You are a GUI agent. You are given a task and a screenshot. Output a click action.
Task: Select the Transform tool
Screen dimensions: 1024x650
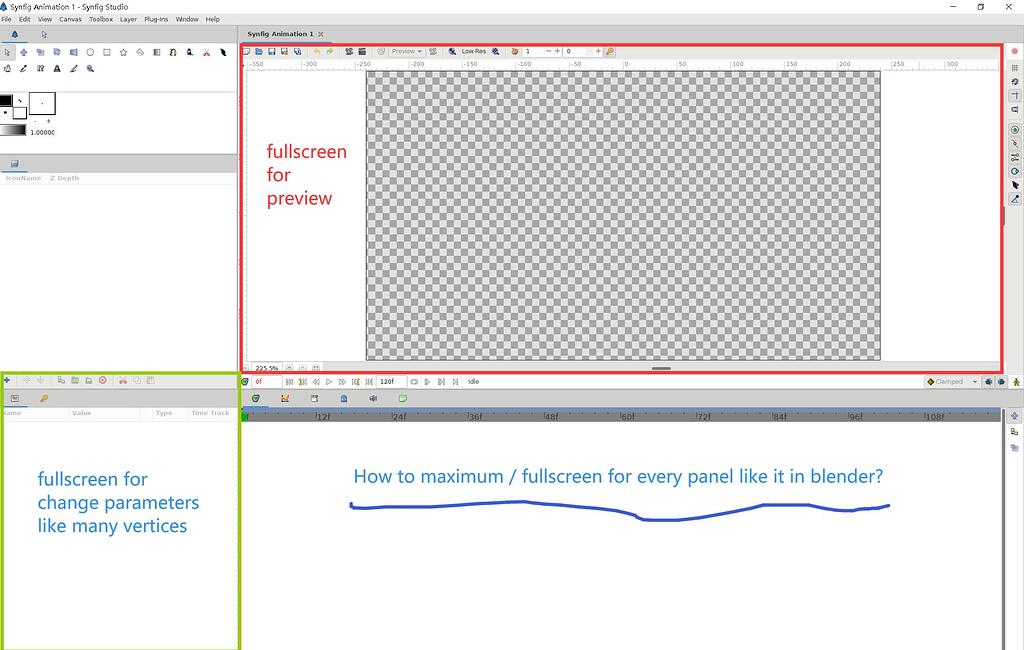coord(8,52)
